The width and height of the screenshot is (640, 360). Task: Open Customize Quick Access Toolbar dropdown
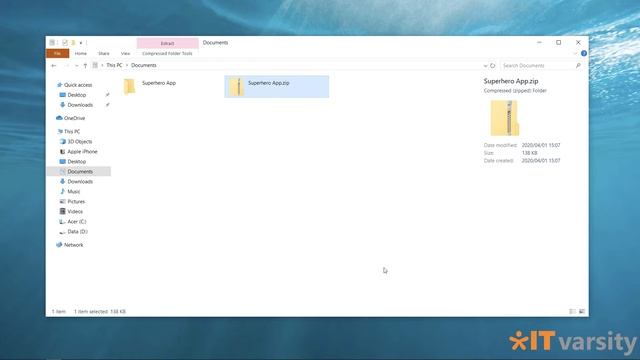81,42
